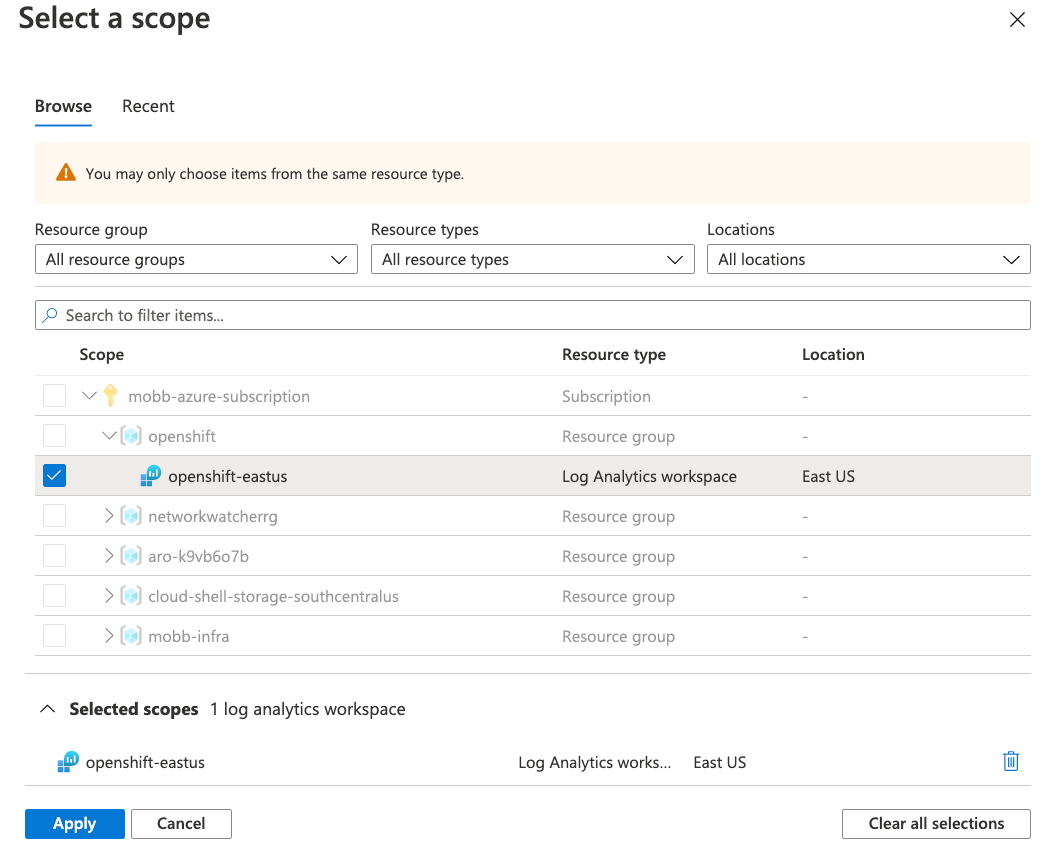Check the aro-k9vb6o7b resource group checkbox
The image size is (1052, 852).
tap(53, 555)
